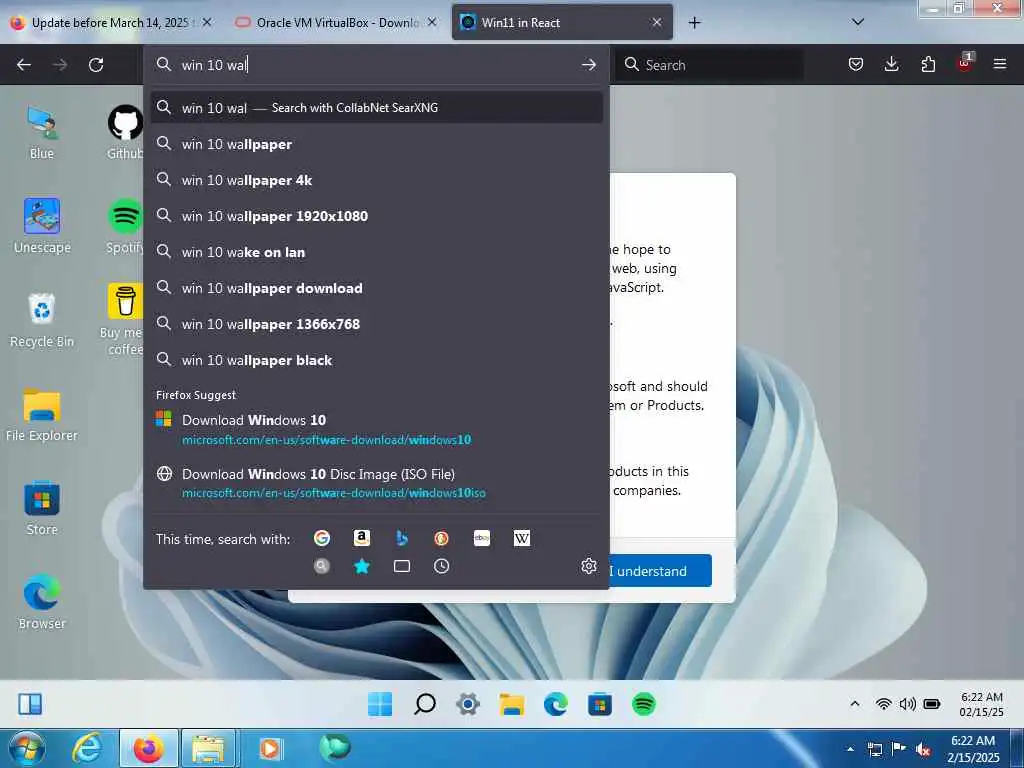The height and width of the screenshot is (768, 1024).
Task: Click the go arrow in the address bar
Action: pyautogui.click(x=588, y=65)
